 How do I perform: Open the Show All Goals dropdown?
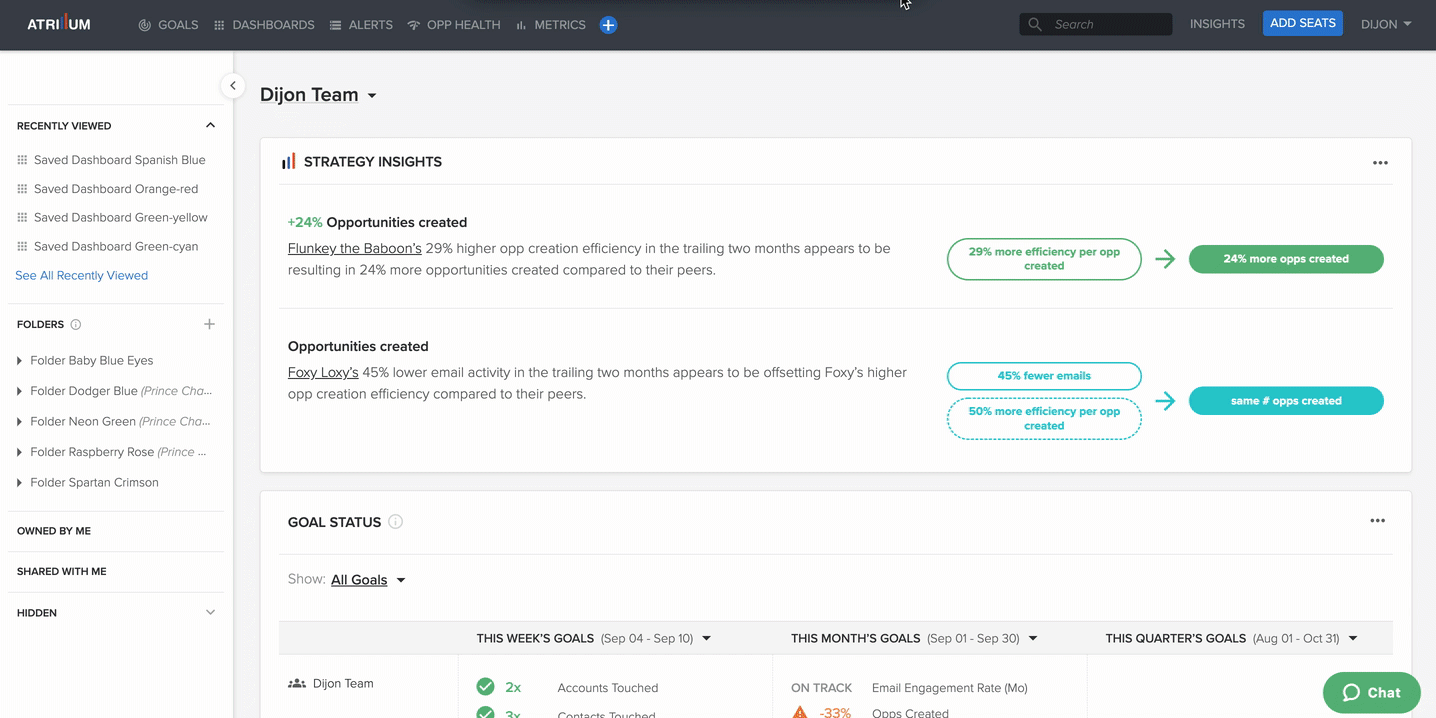click(x=368, y=580)
